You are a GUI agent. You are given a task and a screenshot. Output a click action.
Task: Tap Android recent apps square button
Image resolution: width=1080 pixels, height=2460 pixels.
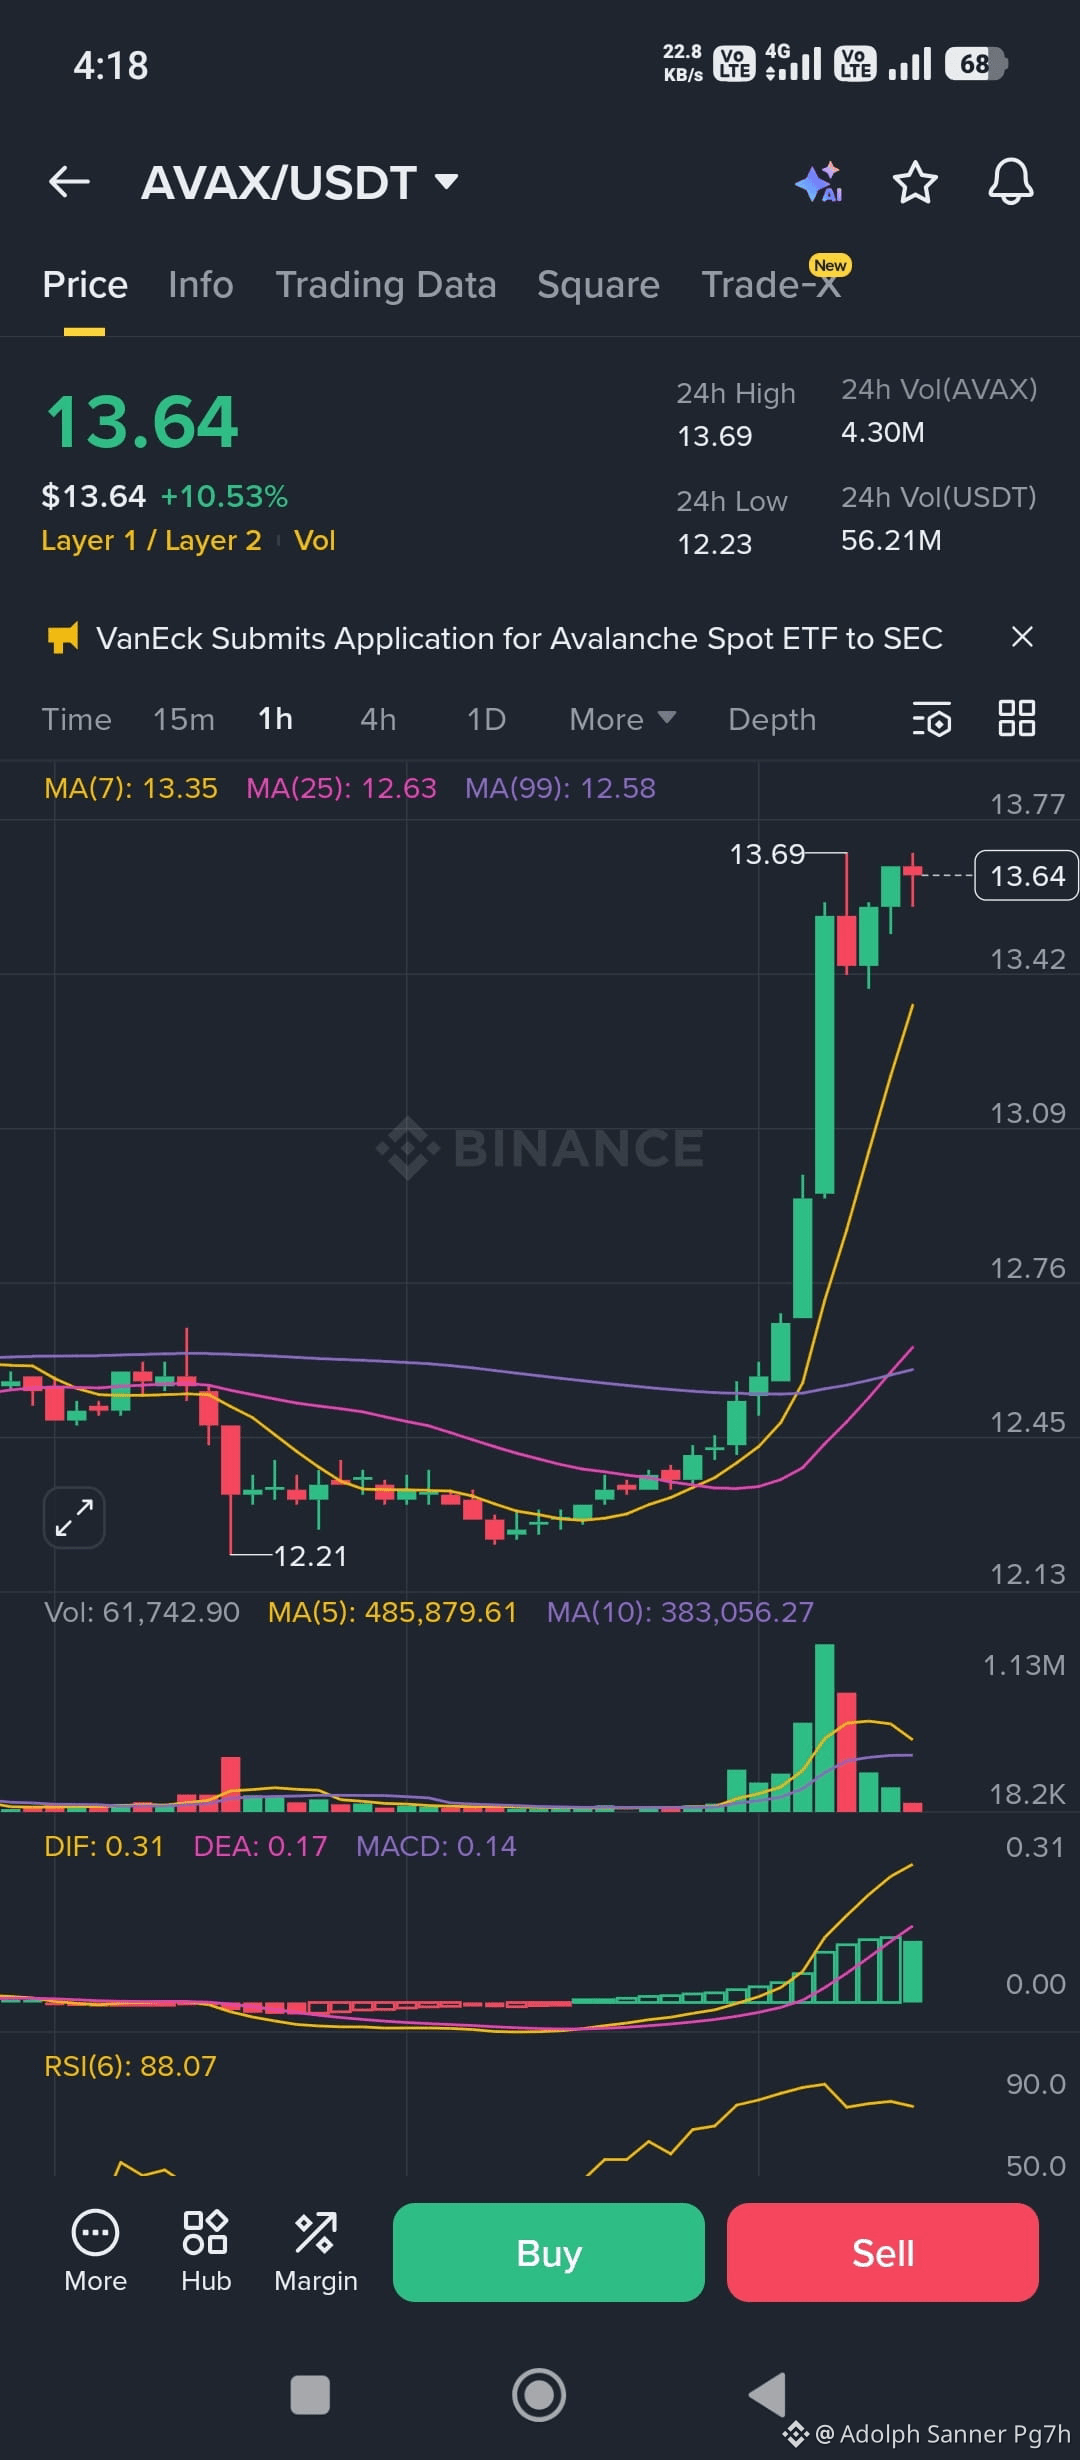[x=310, y=2395]
